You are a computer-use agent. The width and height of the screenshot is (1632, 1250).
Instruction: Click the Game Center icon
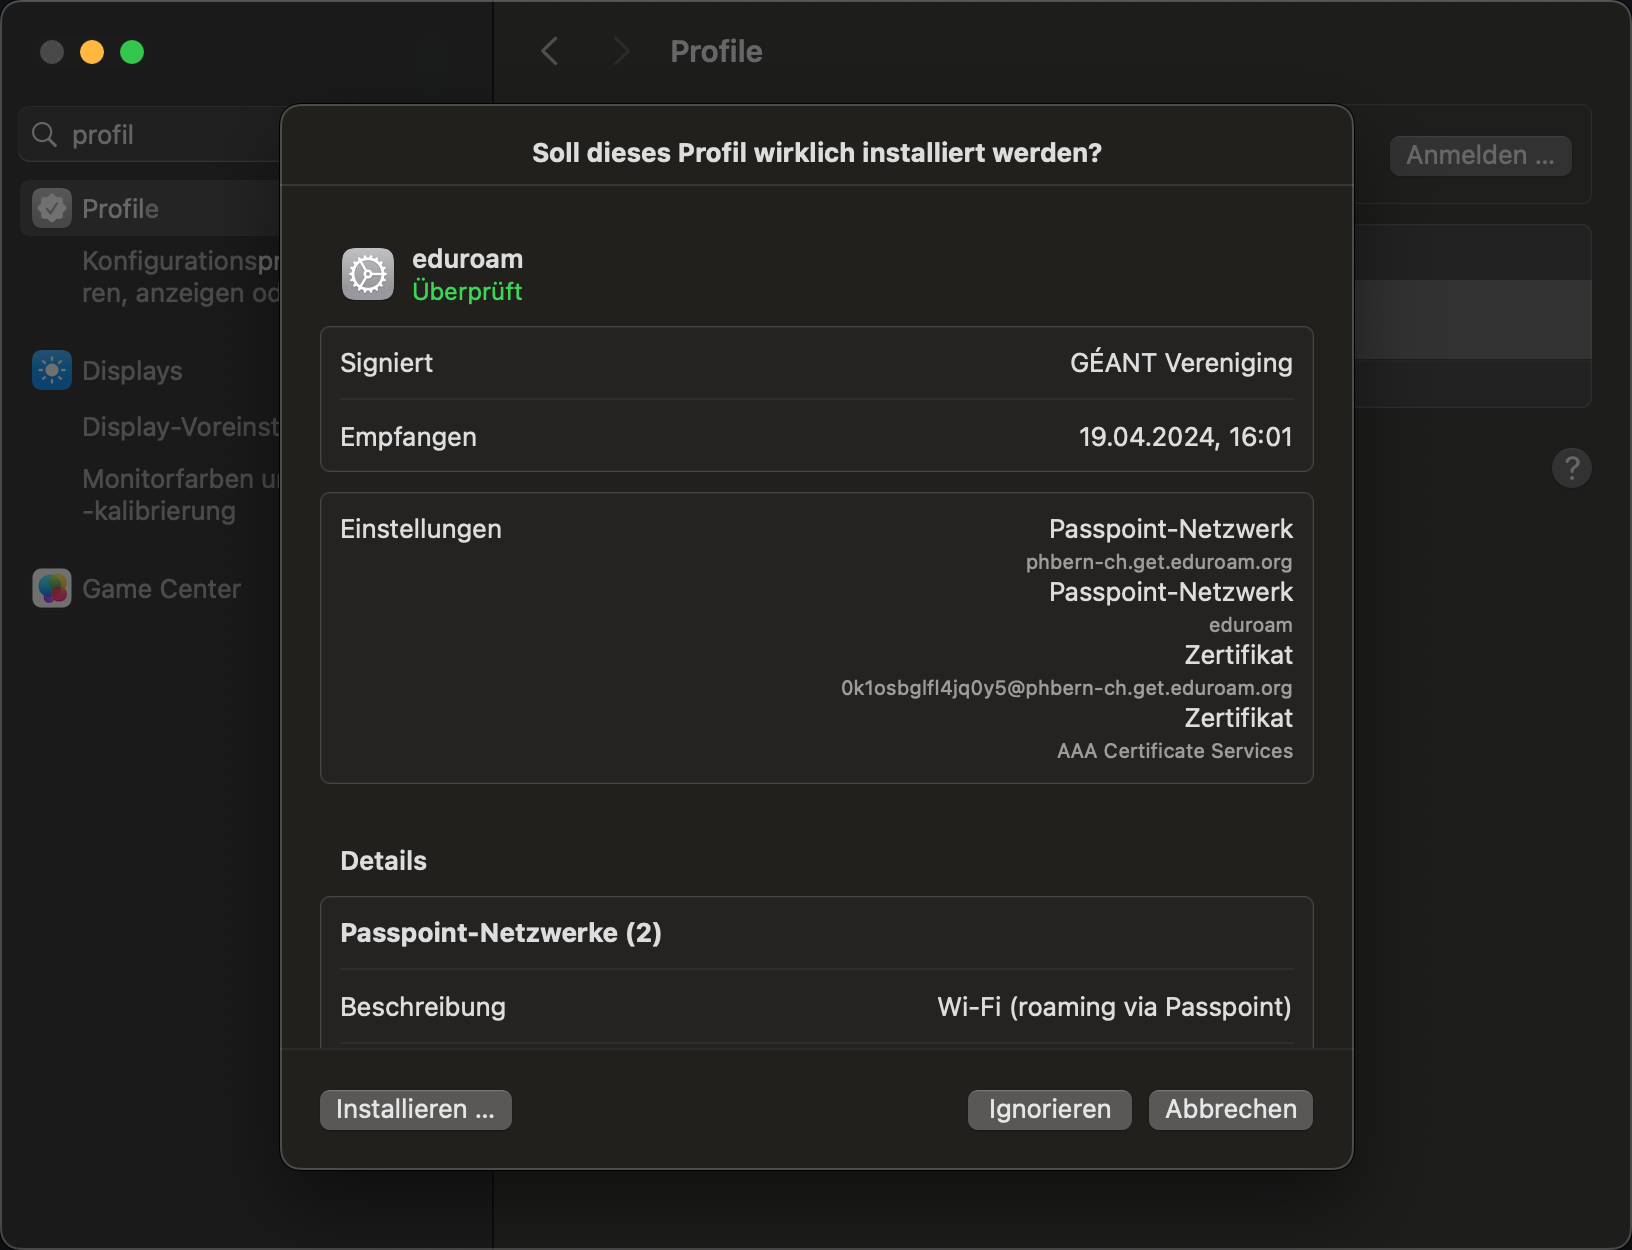coord(52,588)
